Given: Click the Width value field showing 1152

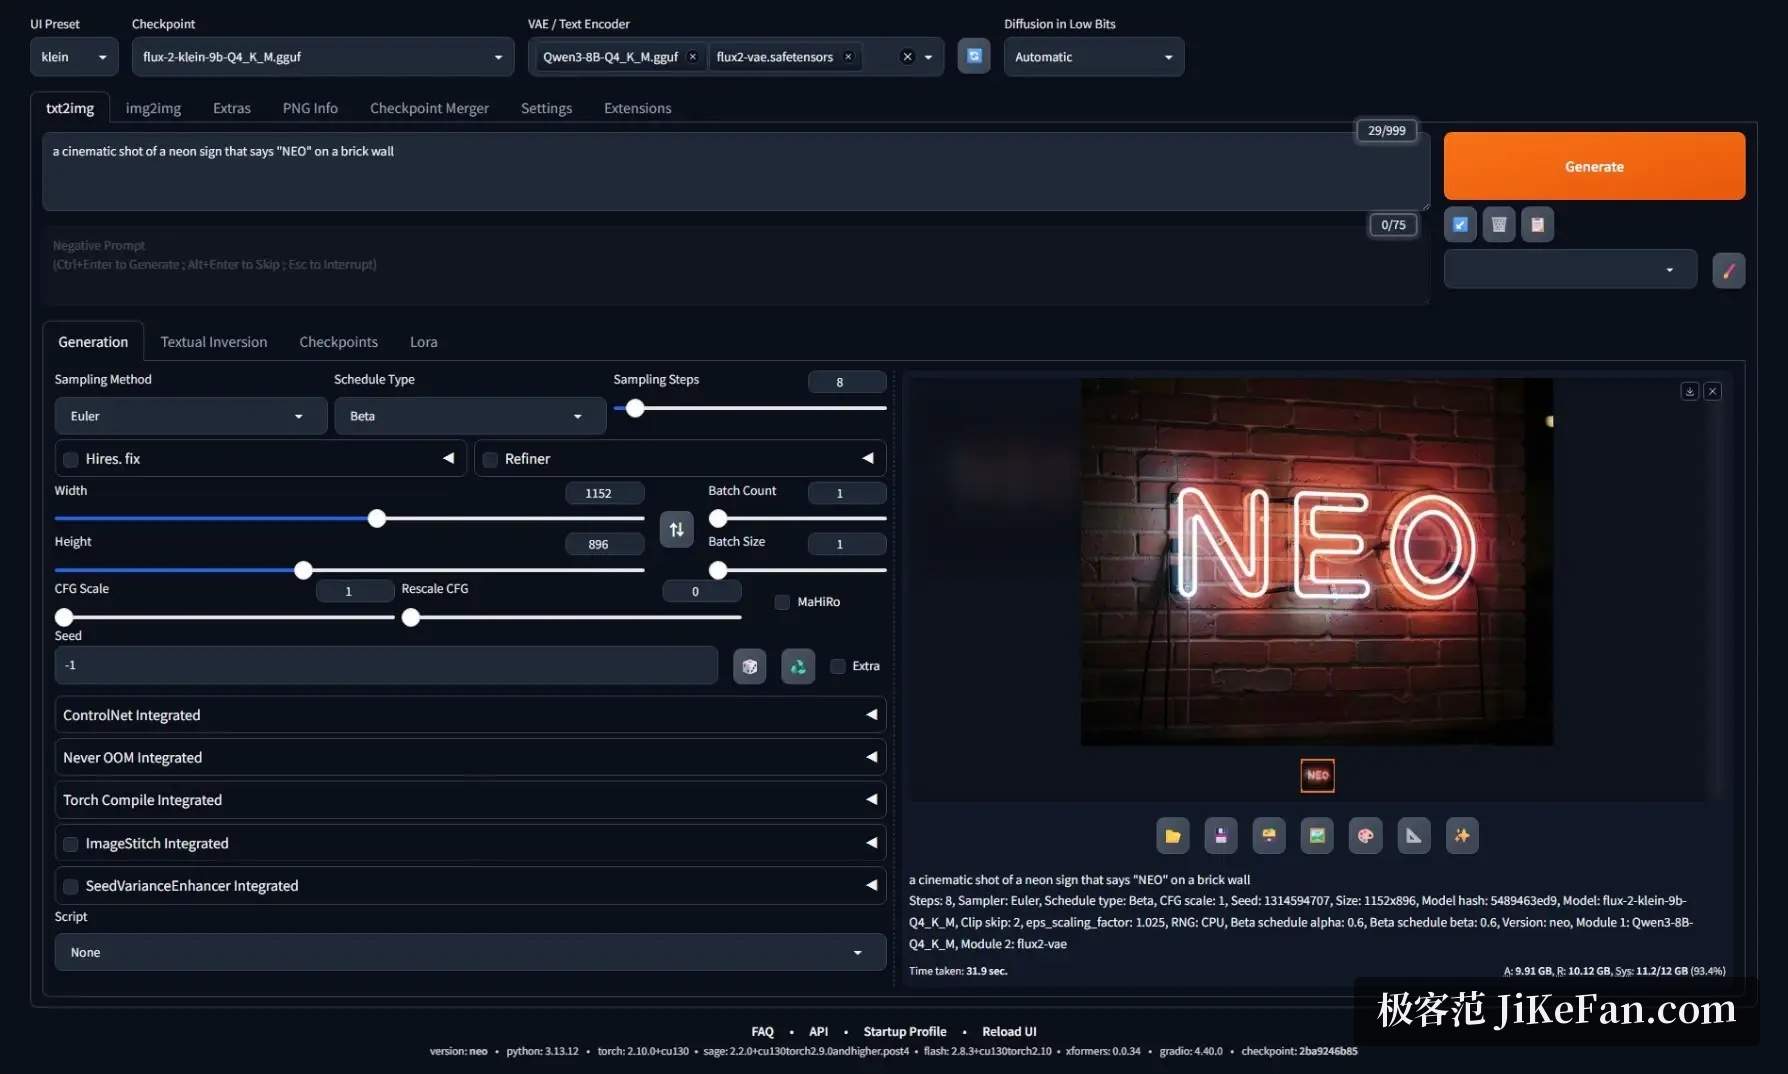Looking at the screenshot, I should [x=604, y=493].
